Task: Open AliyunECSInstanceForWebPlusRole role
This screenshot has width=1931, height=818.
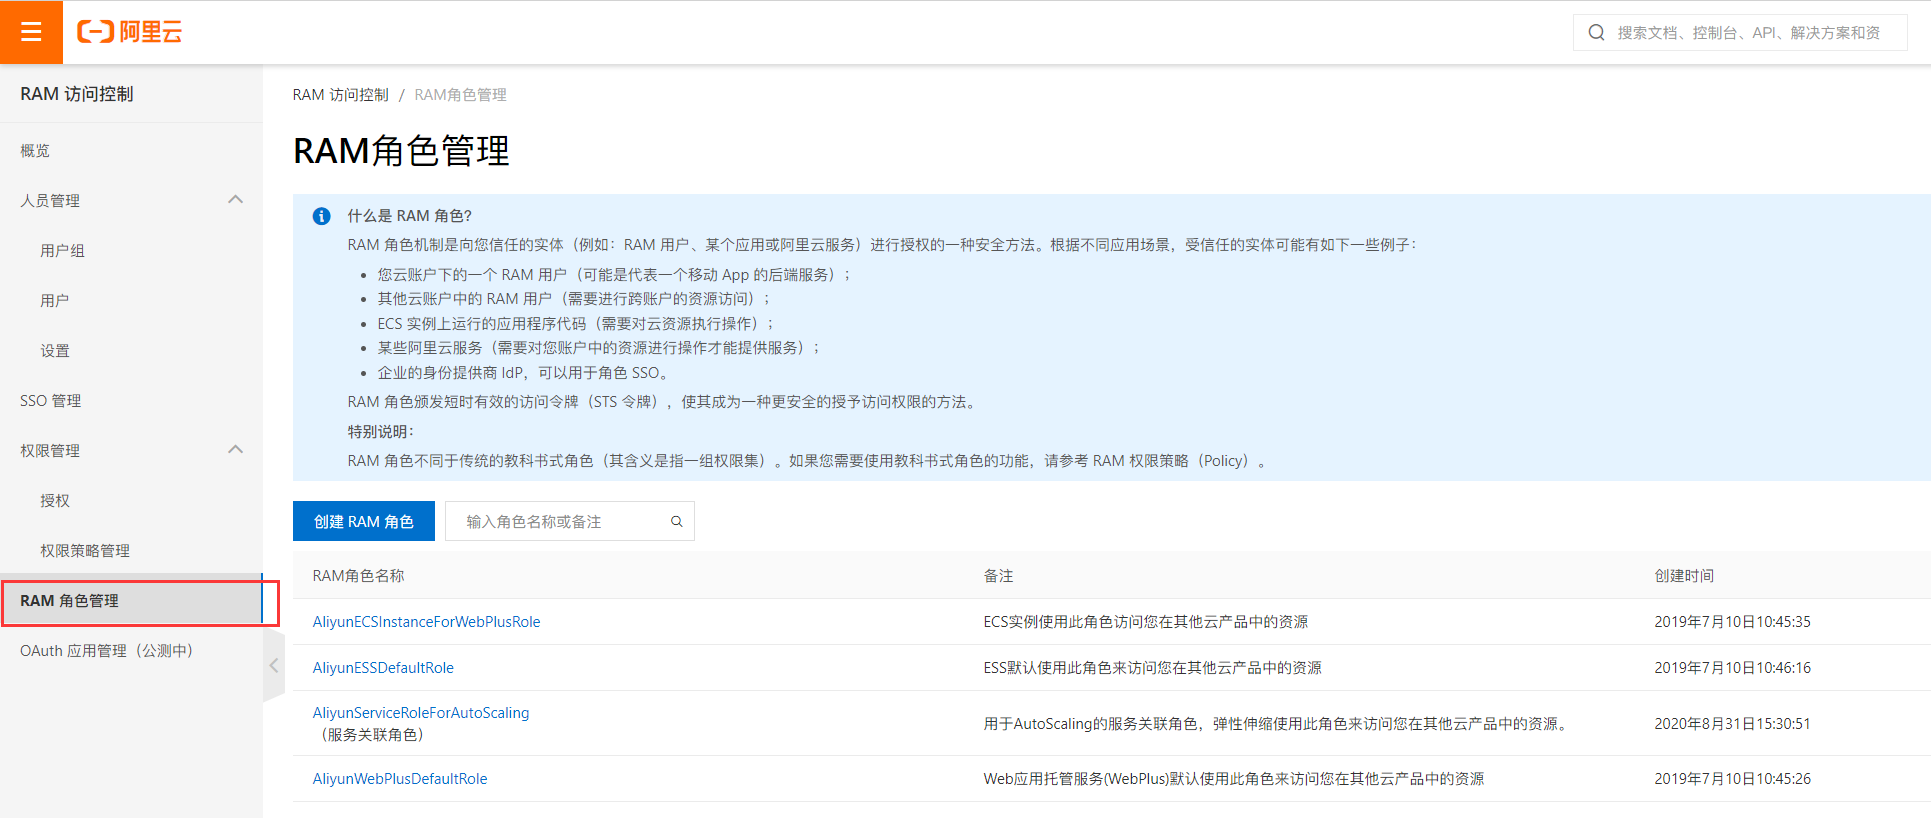Action: point(426,622)
